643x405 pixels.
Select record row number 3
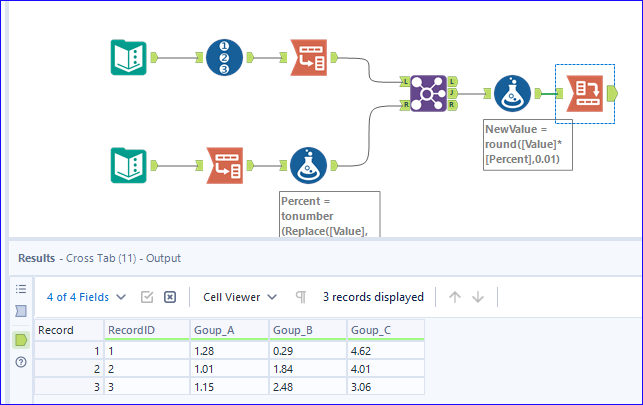coord(69,387)
